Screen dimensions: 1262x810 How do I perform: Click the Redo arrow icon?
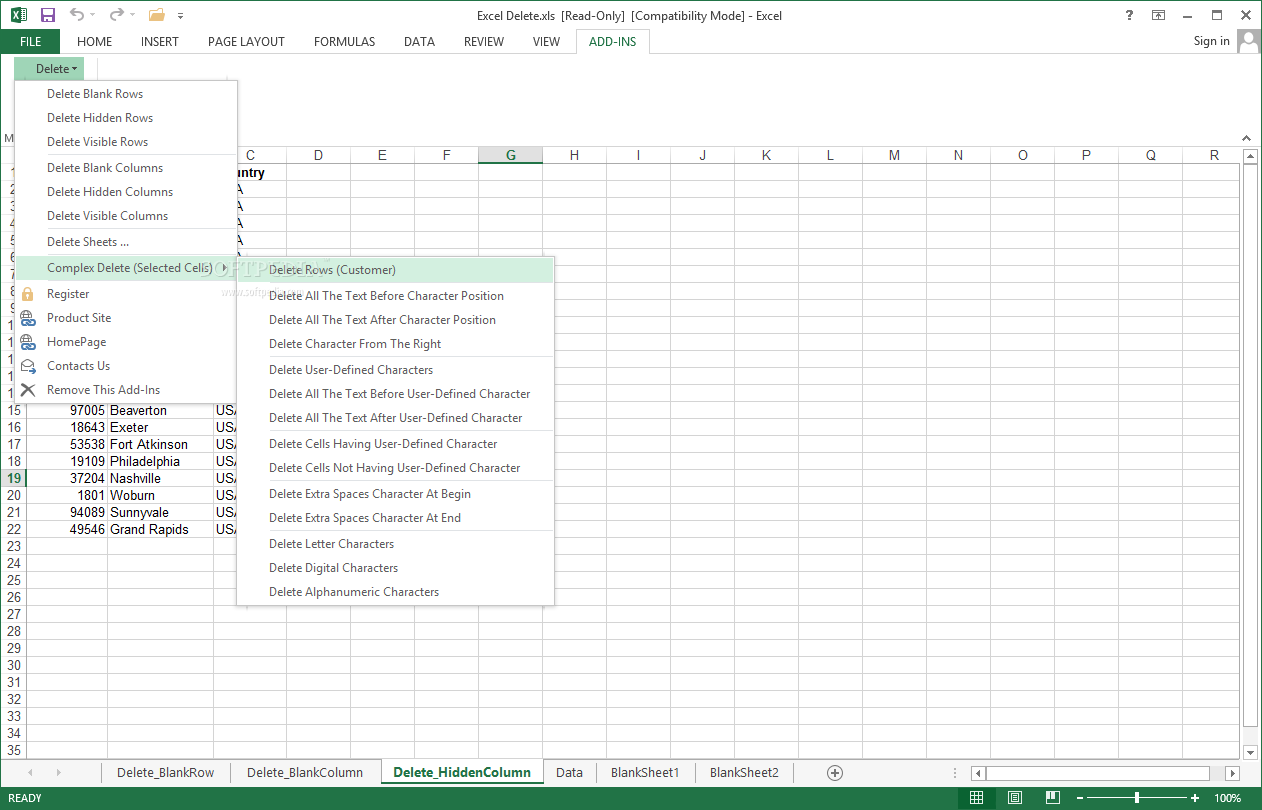coord(116,15)
